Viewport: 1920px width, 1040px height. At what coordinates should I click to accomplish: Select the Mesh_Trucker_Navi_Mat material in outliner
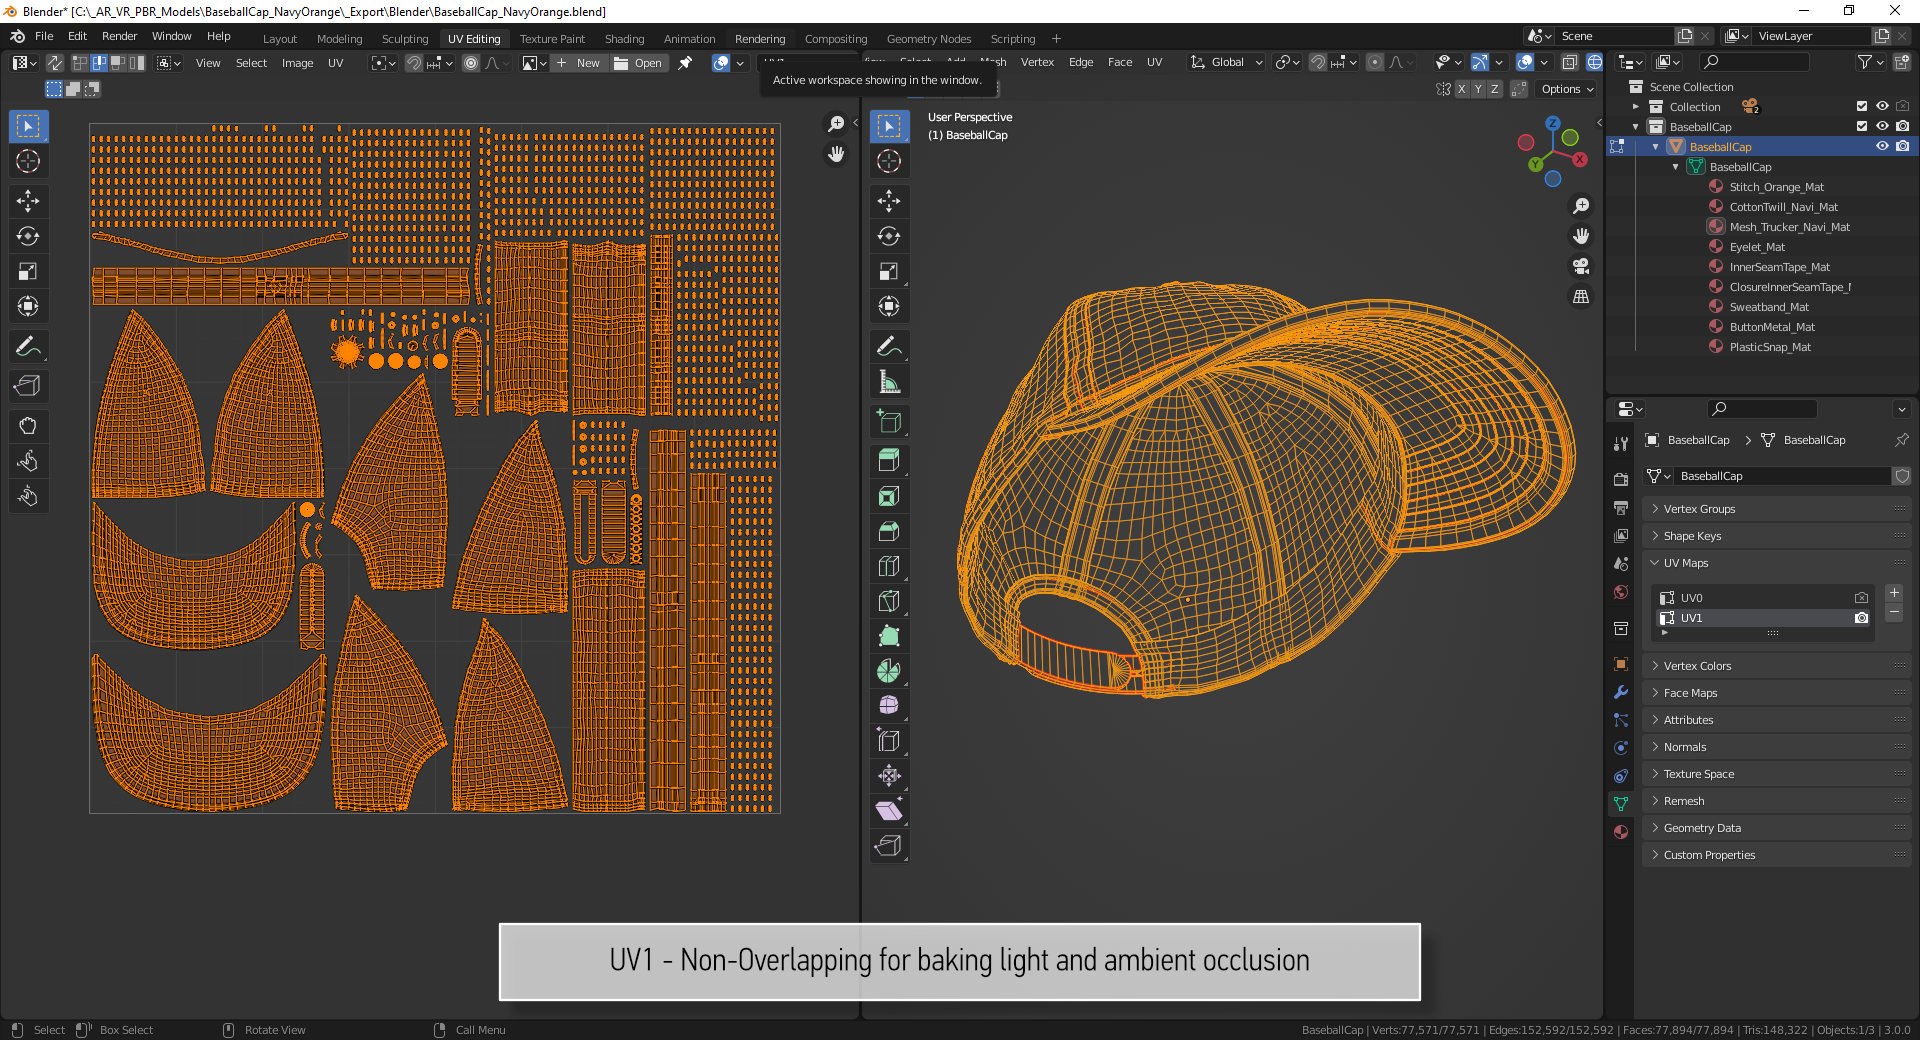click(x=1789, y=227)
